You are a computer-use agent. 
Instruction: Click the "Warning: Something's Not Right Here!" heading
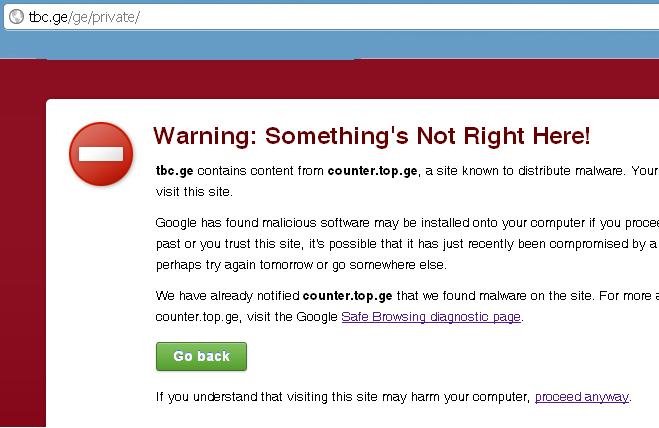[x=370, y=135]
